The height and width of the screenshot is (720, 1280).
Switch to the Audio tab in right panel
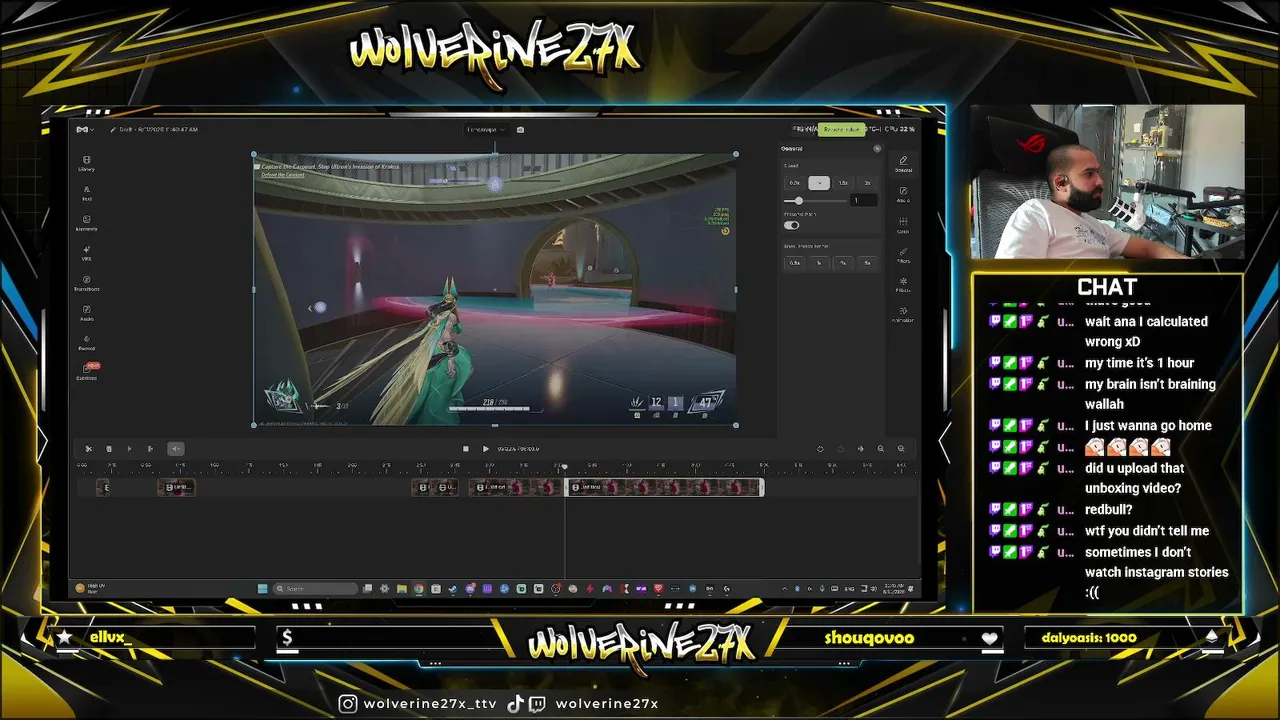(x=903, y=194)
